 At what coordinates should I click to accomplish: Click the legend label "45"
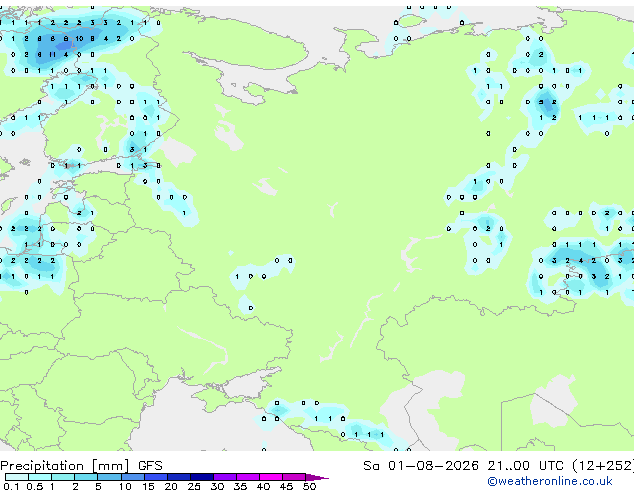[286, 486]
